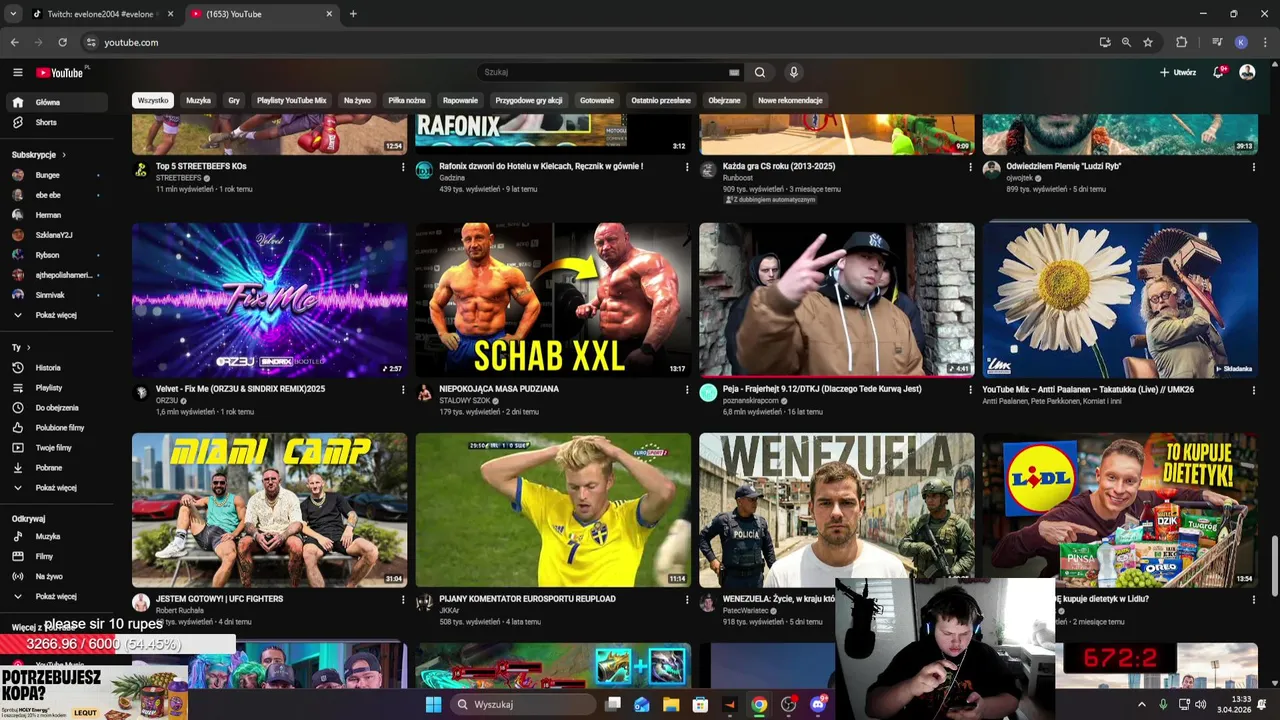Viewport: 1280px width, 720px height.
Task: Expand Pokaż więcej under Ty section
Action: coord(56,487)
